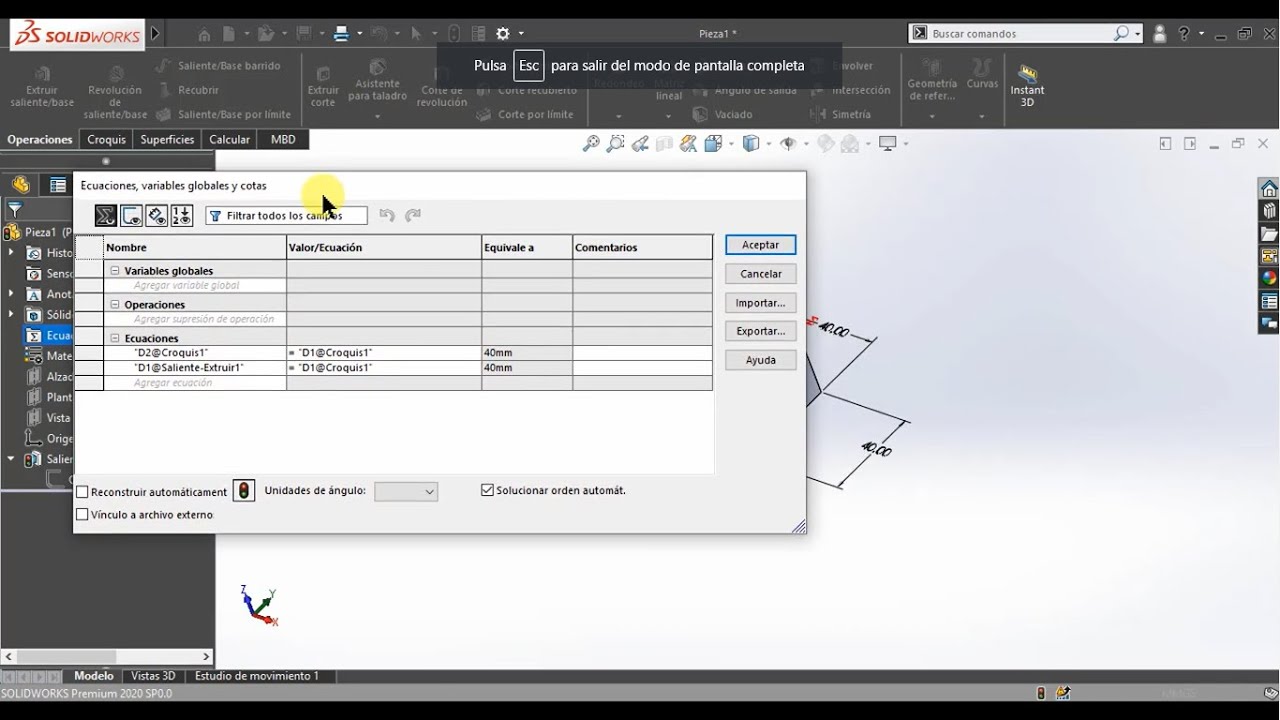This screenshot has height=720, width=1280.
Task: Select the "D2@Croquis1" equation name cell
Action: (195, 353)
